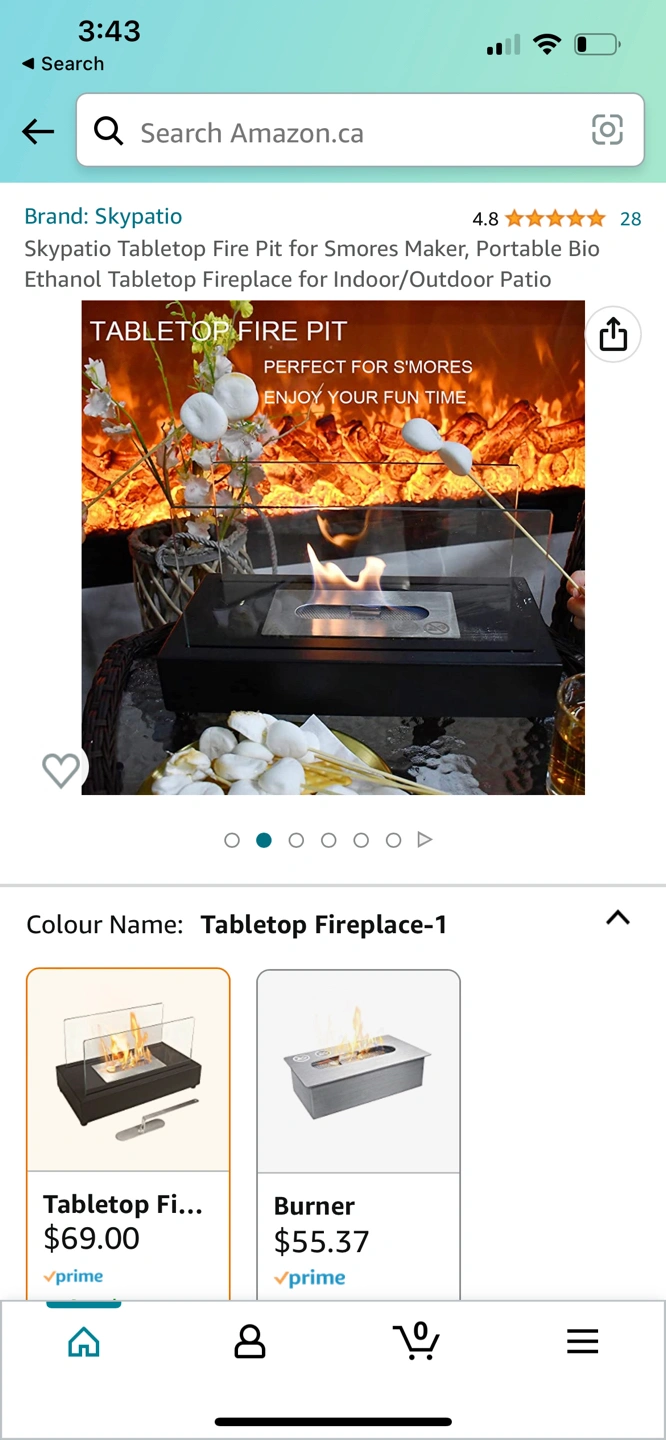Open the Home tab
Screen dimensions: 666x1440
[x=84, y=1341]
